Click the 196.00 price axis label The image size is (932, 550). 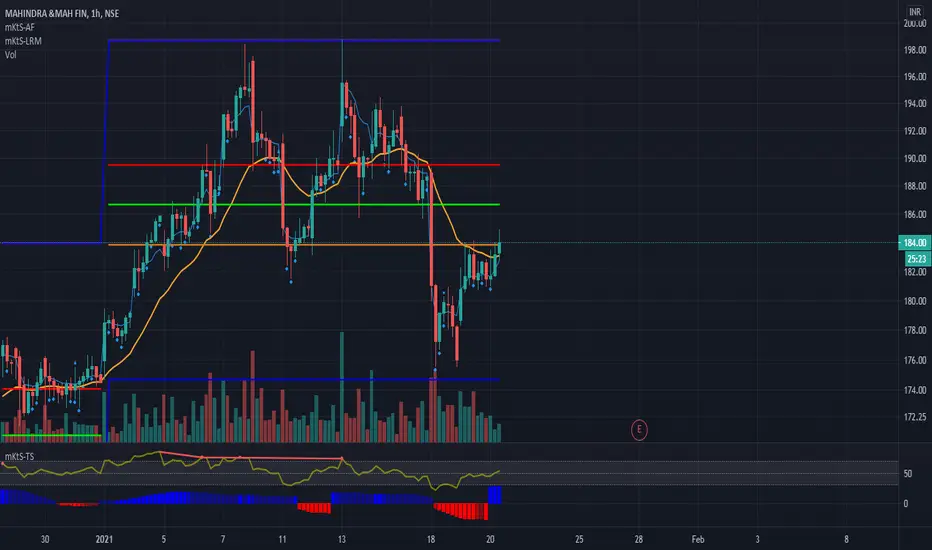pos(915,77)
